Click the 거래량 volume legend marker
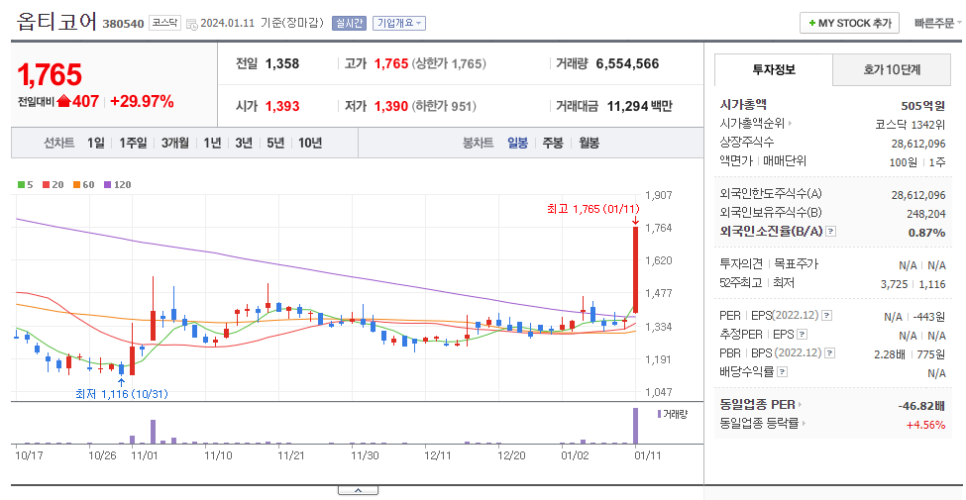Image resolution: width=966 pixels, height=500 pixels. [x=671, y=414]
